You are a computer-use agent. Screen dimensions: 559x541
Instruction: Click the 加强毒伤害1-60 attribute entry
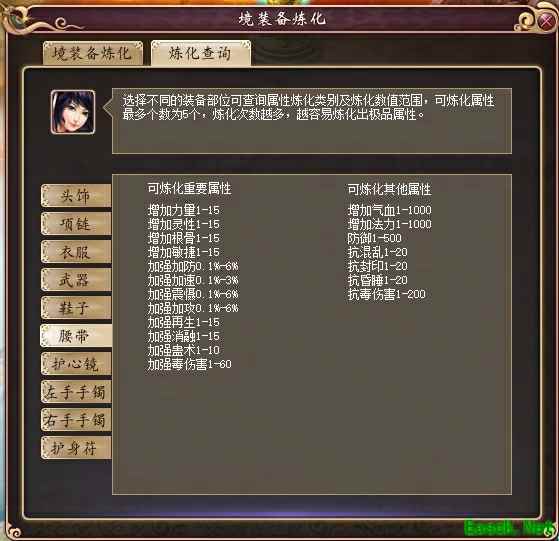coord(190,364)
